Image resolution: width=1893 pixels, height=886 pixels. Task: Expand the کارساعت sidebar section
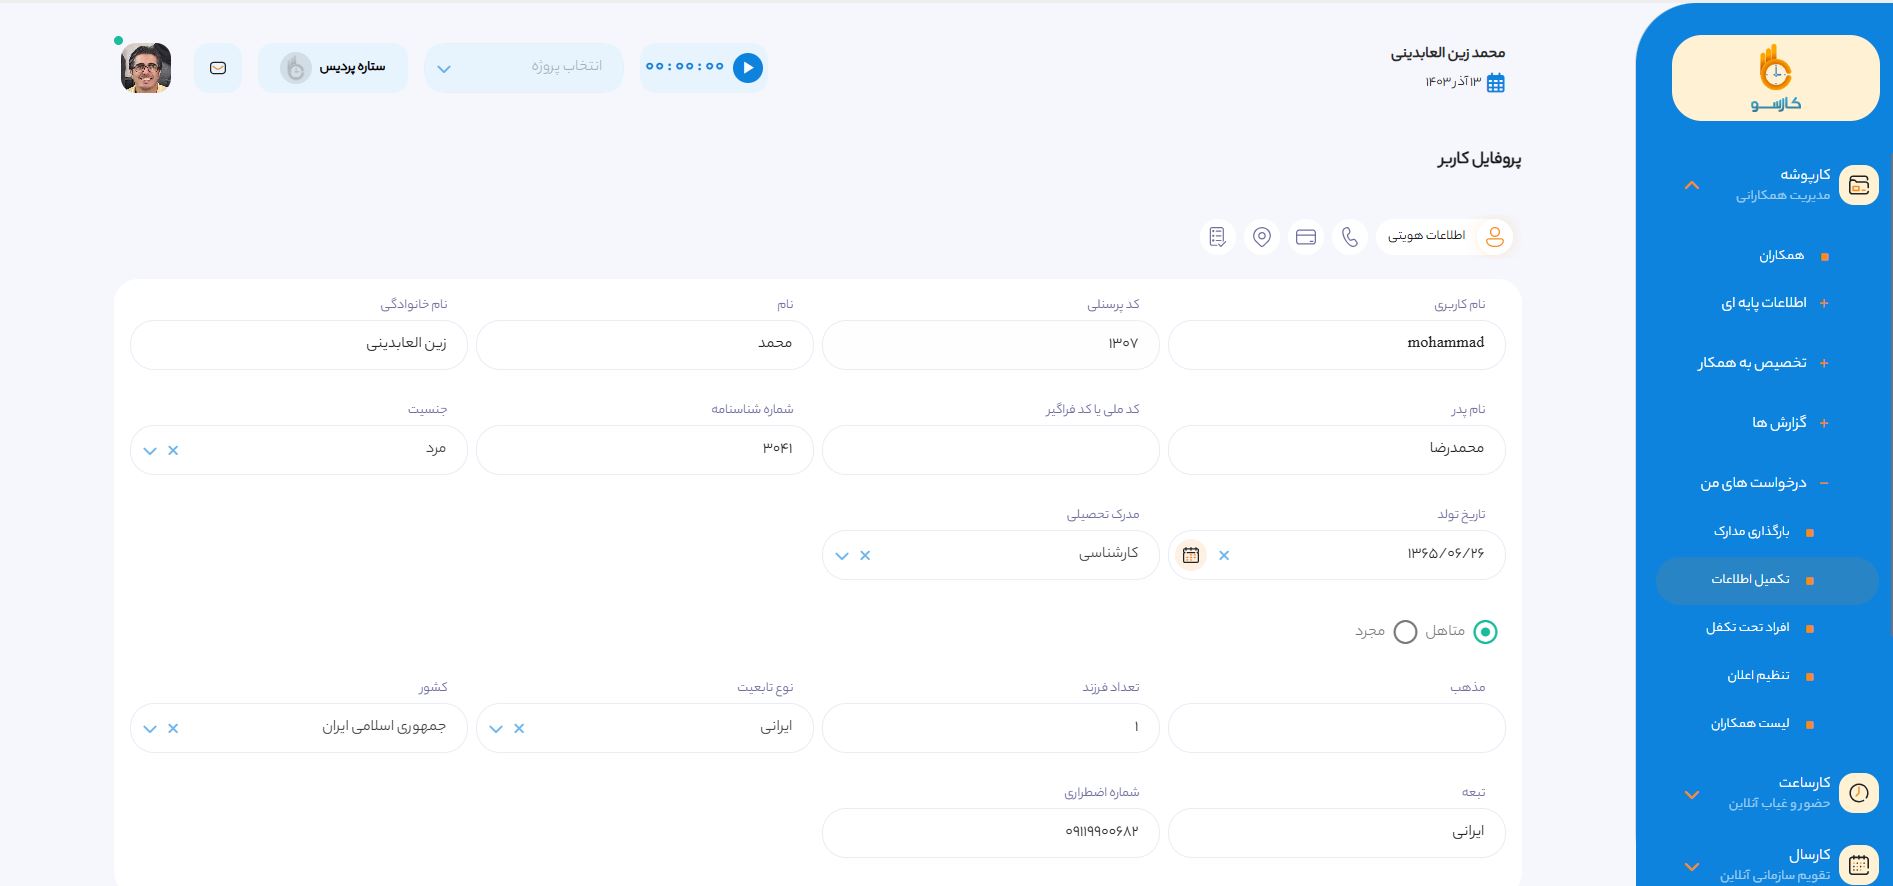[x=1691, y=795]
